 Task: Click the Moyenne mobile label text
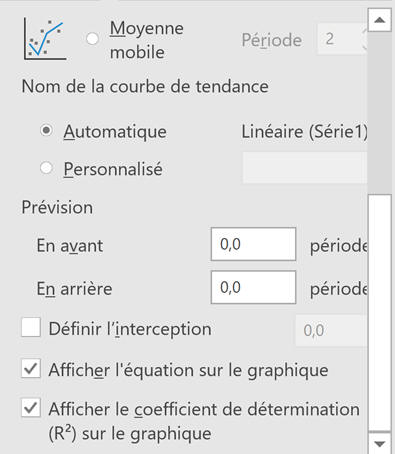(x=147, y=40)
